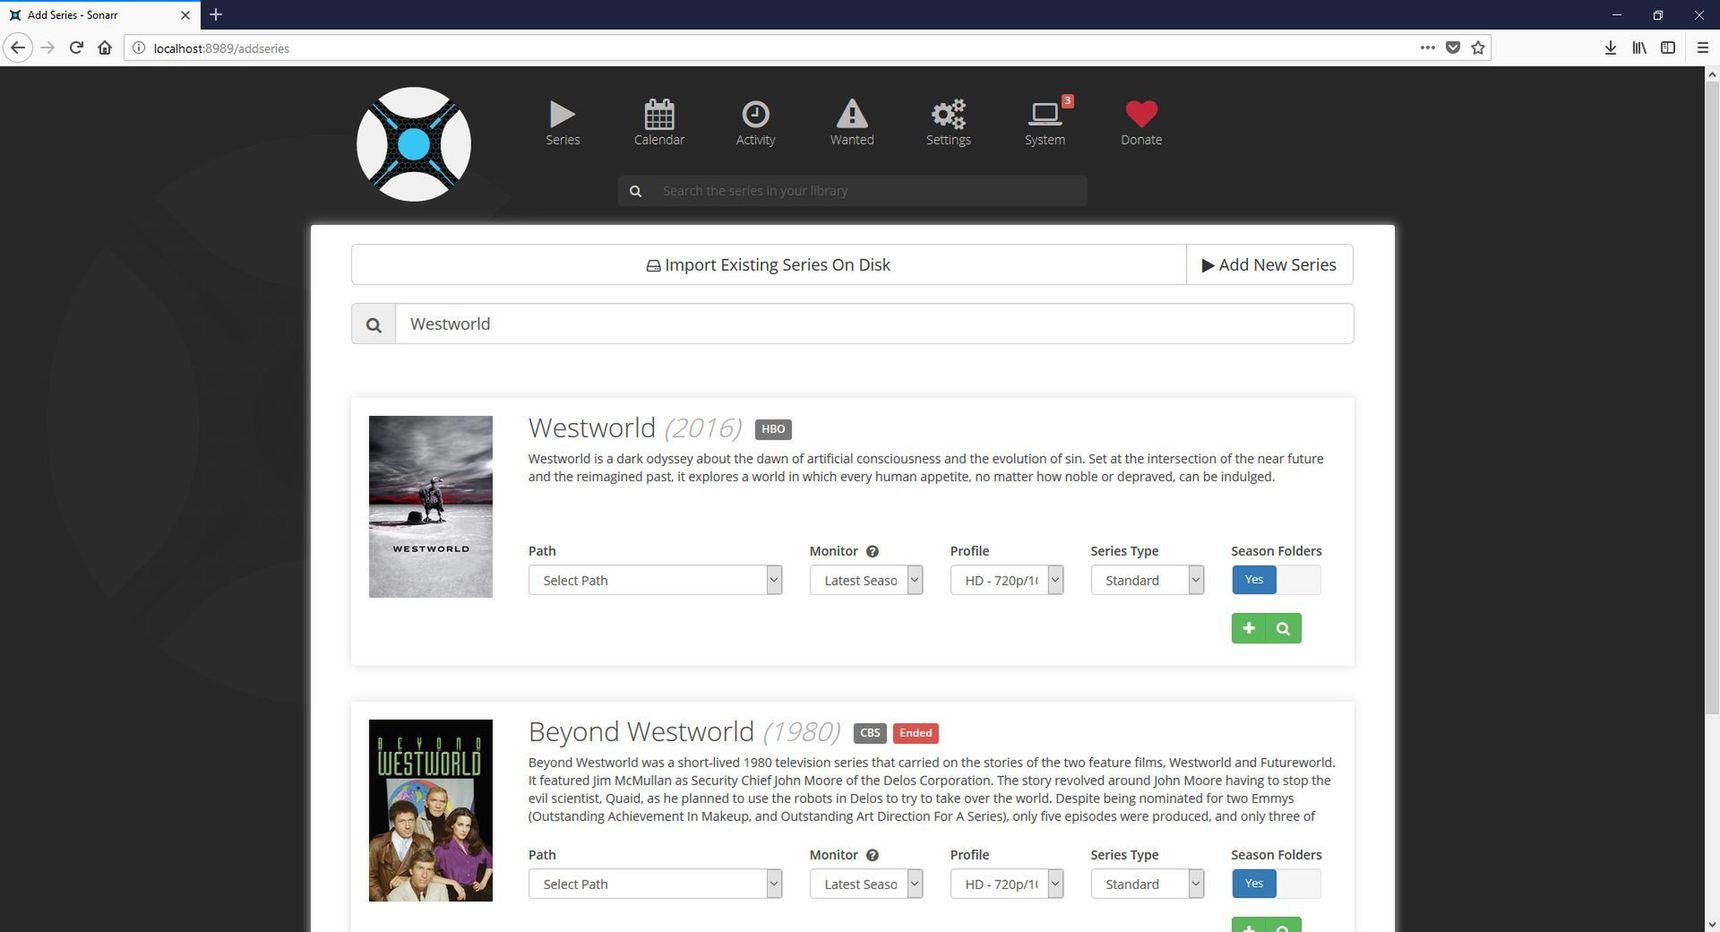Open the Beyond Westworld (1980) title link
The image size is (1720, 932).
[x=684, y=732]
